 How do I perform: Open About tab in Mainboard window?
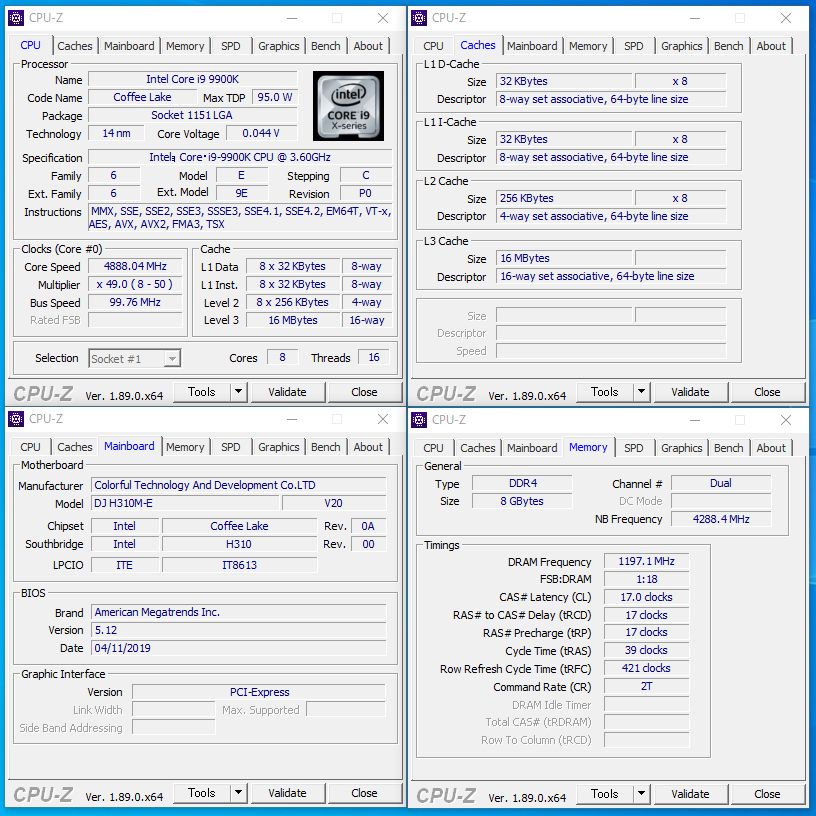click(368, 447)
